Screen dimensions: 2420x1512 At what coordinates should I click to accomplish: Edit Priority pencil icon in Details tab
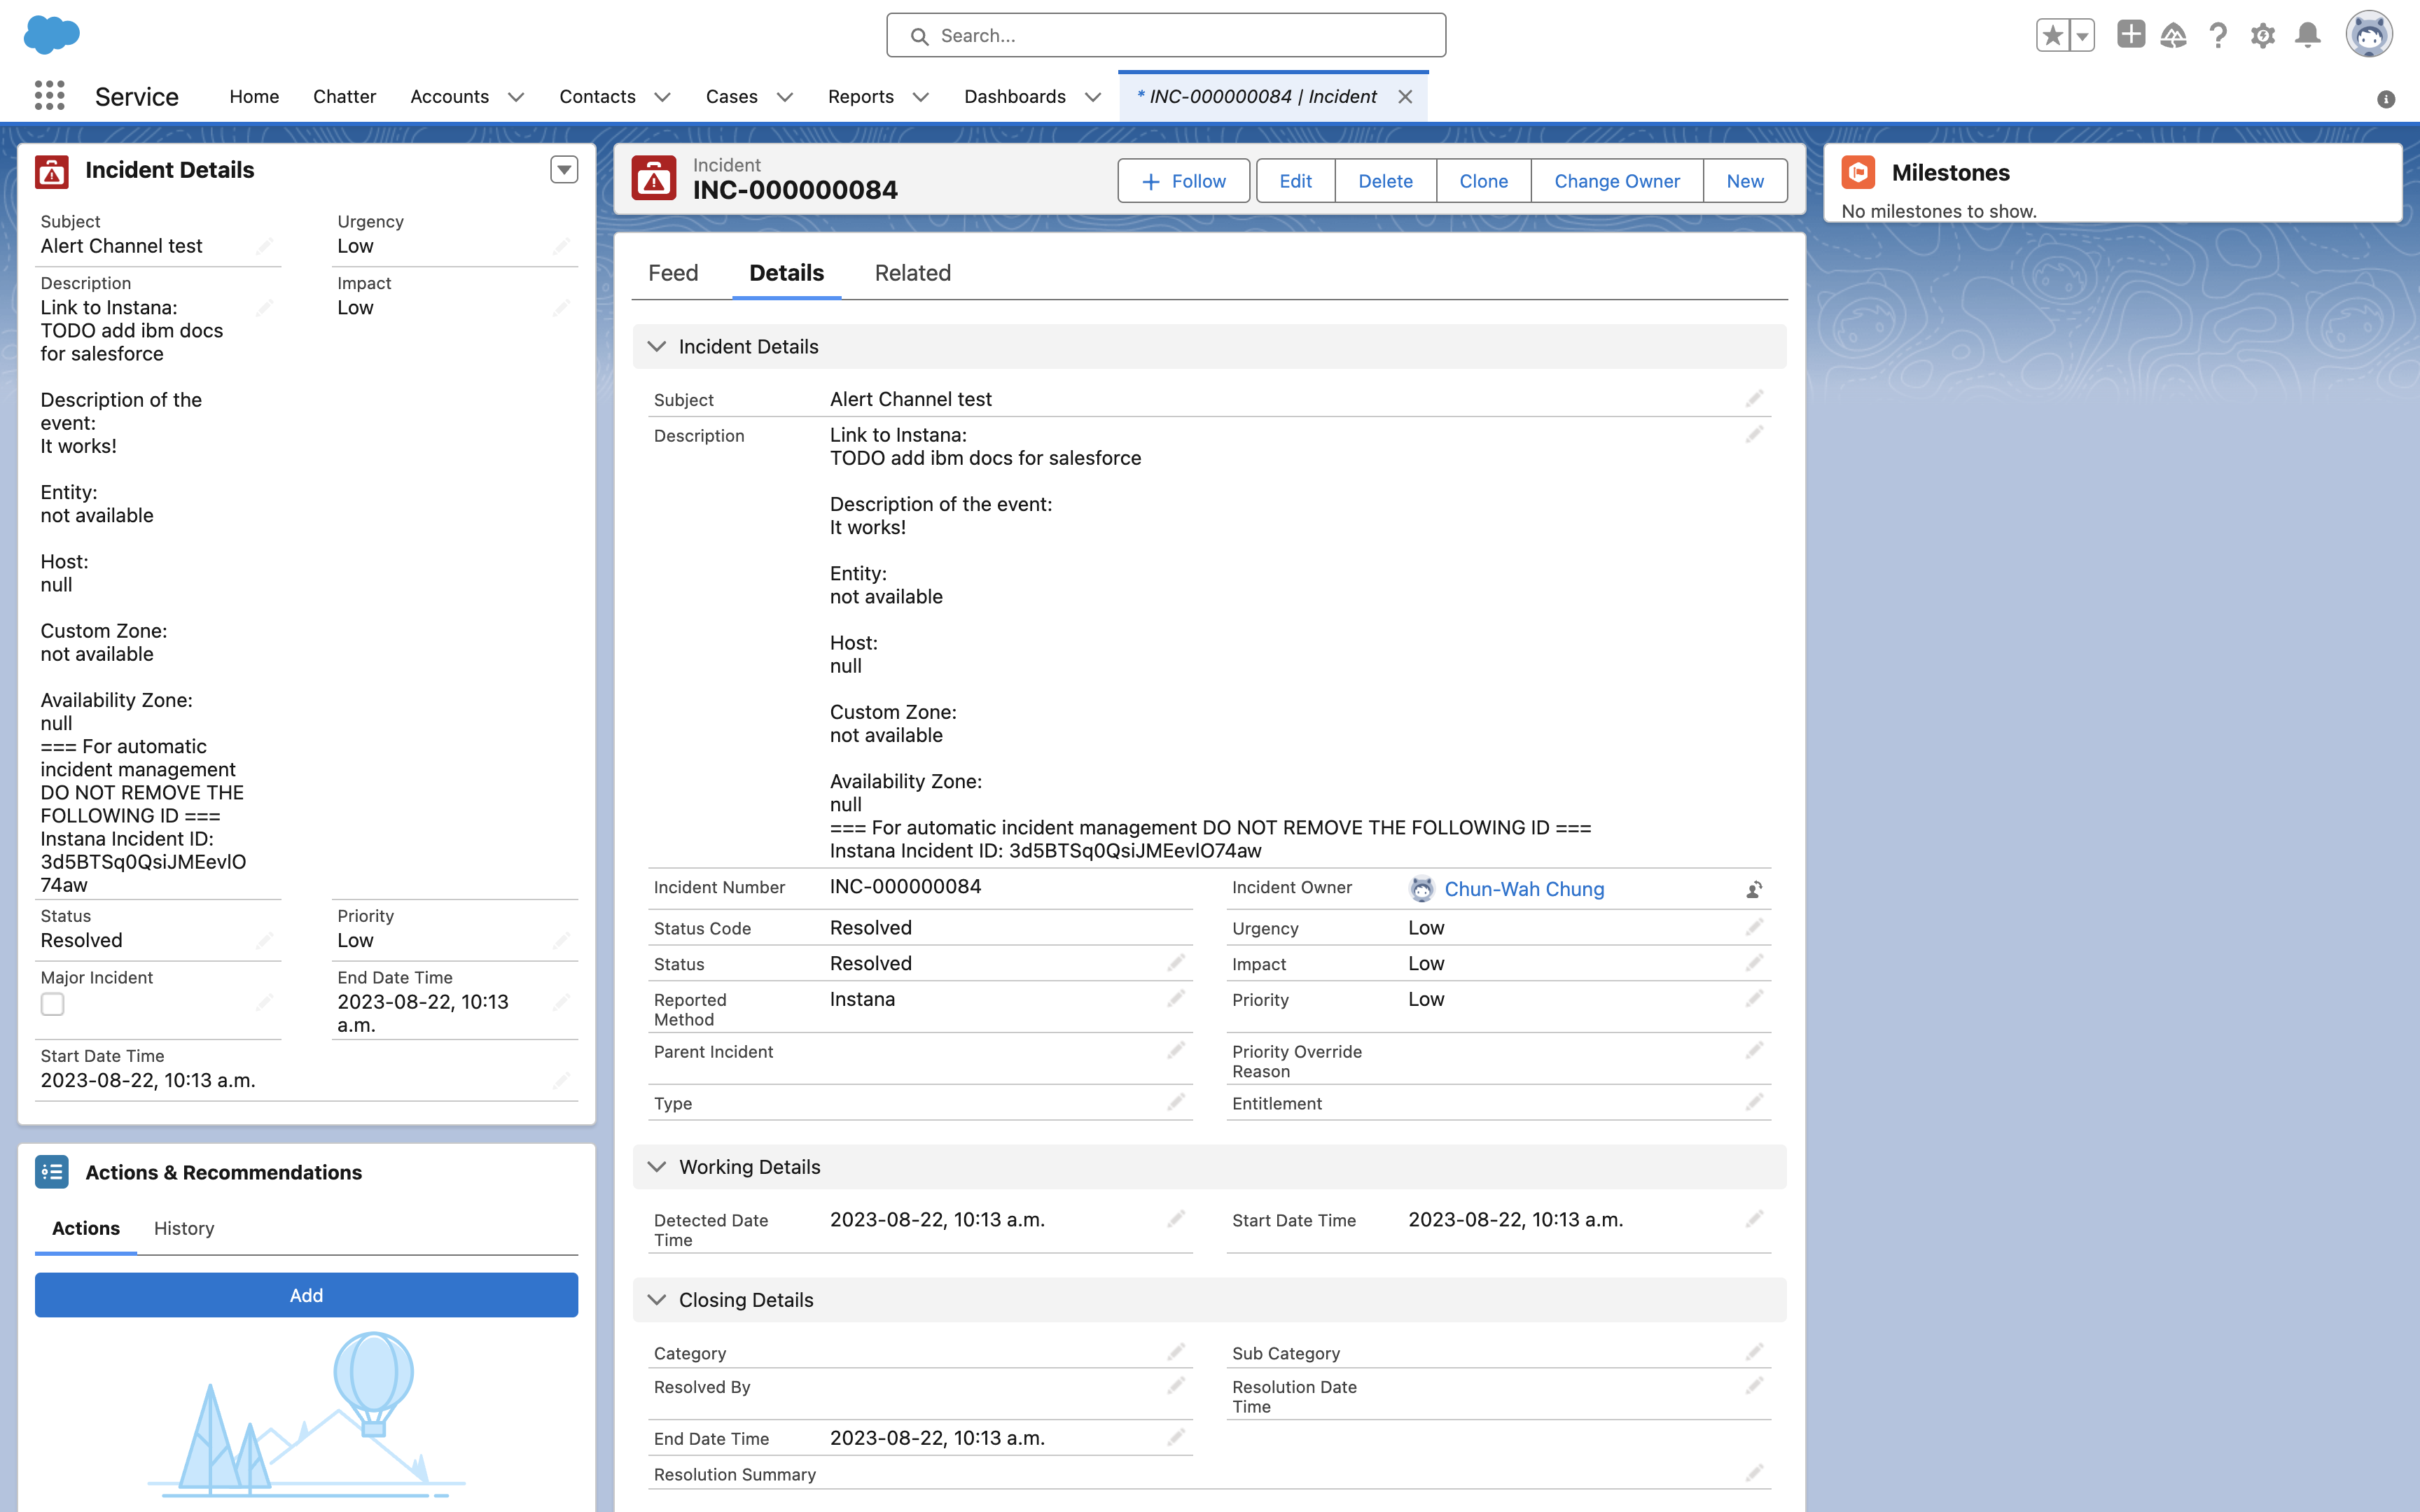point(1754,999)
